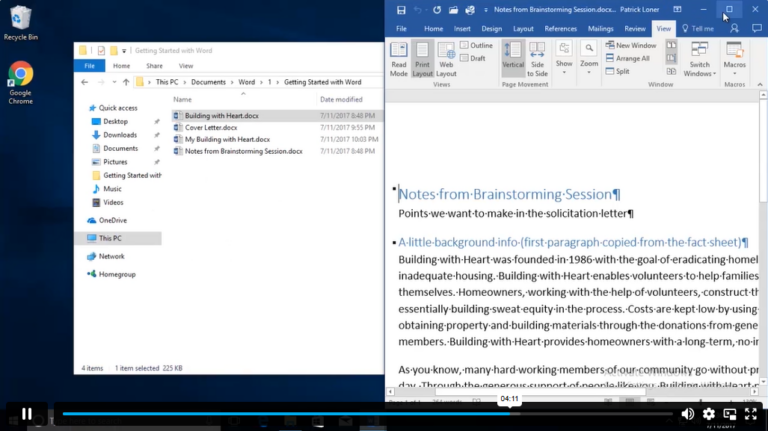Open the Macros dropdown in Word
Viewport: 768px width, 431px height.
(735, 59)
